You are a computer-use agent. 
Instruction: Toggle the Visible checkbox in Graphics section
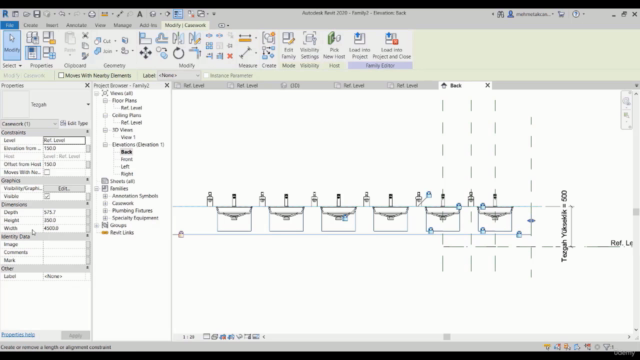[47, 196]
